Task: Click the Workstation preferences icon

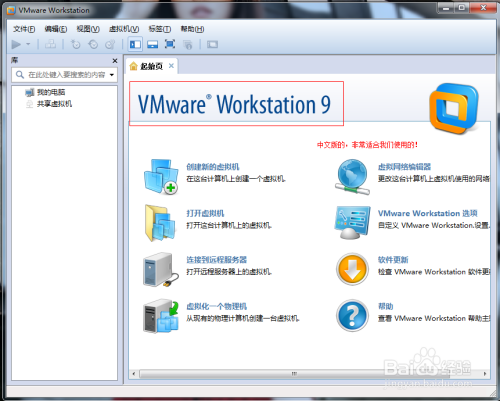Action: (352, 222)
